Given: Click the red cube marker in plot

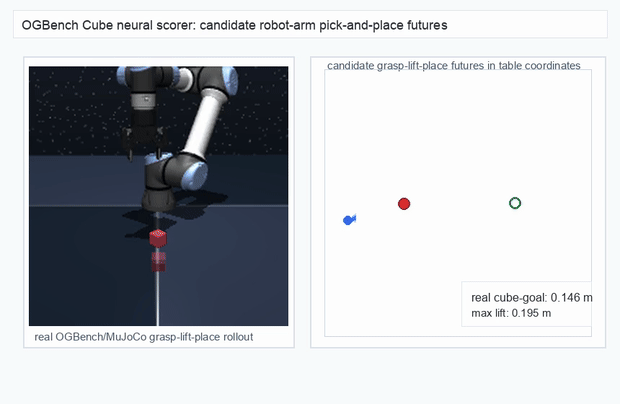Looking at the screenshot, I should click(404, 204).
